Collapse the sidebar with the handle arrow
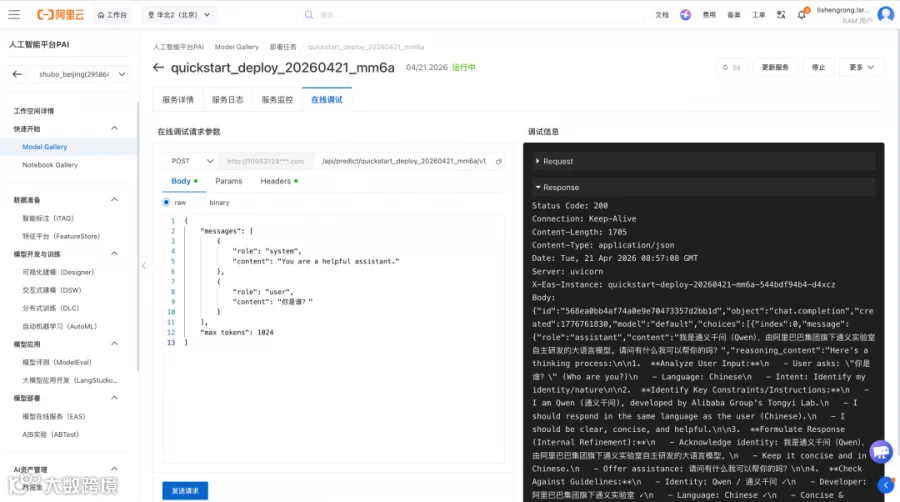 pyautogui.click(x=143, y=266)
